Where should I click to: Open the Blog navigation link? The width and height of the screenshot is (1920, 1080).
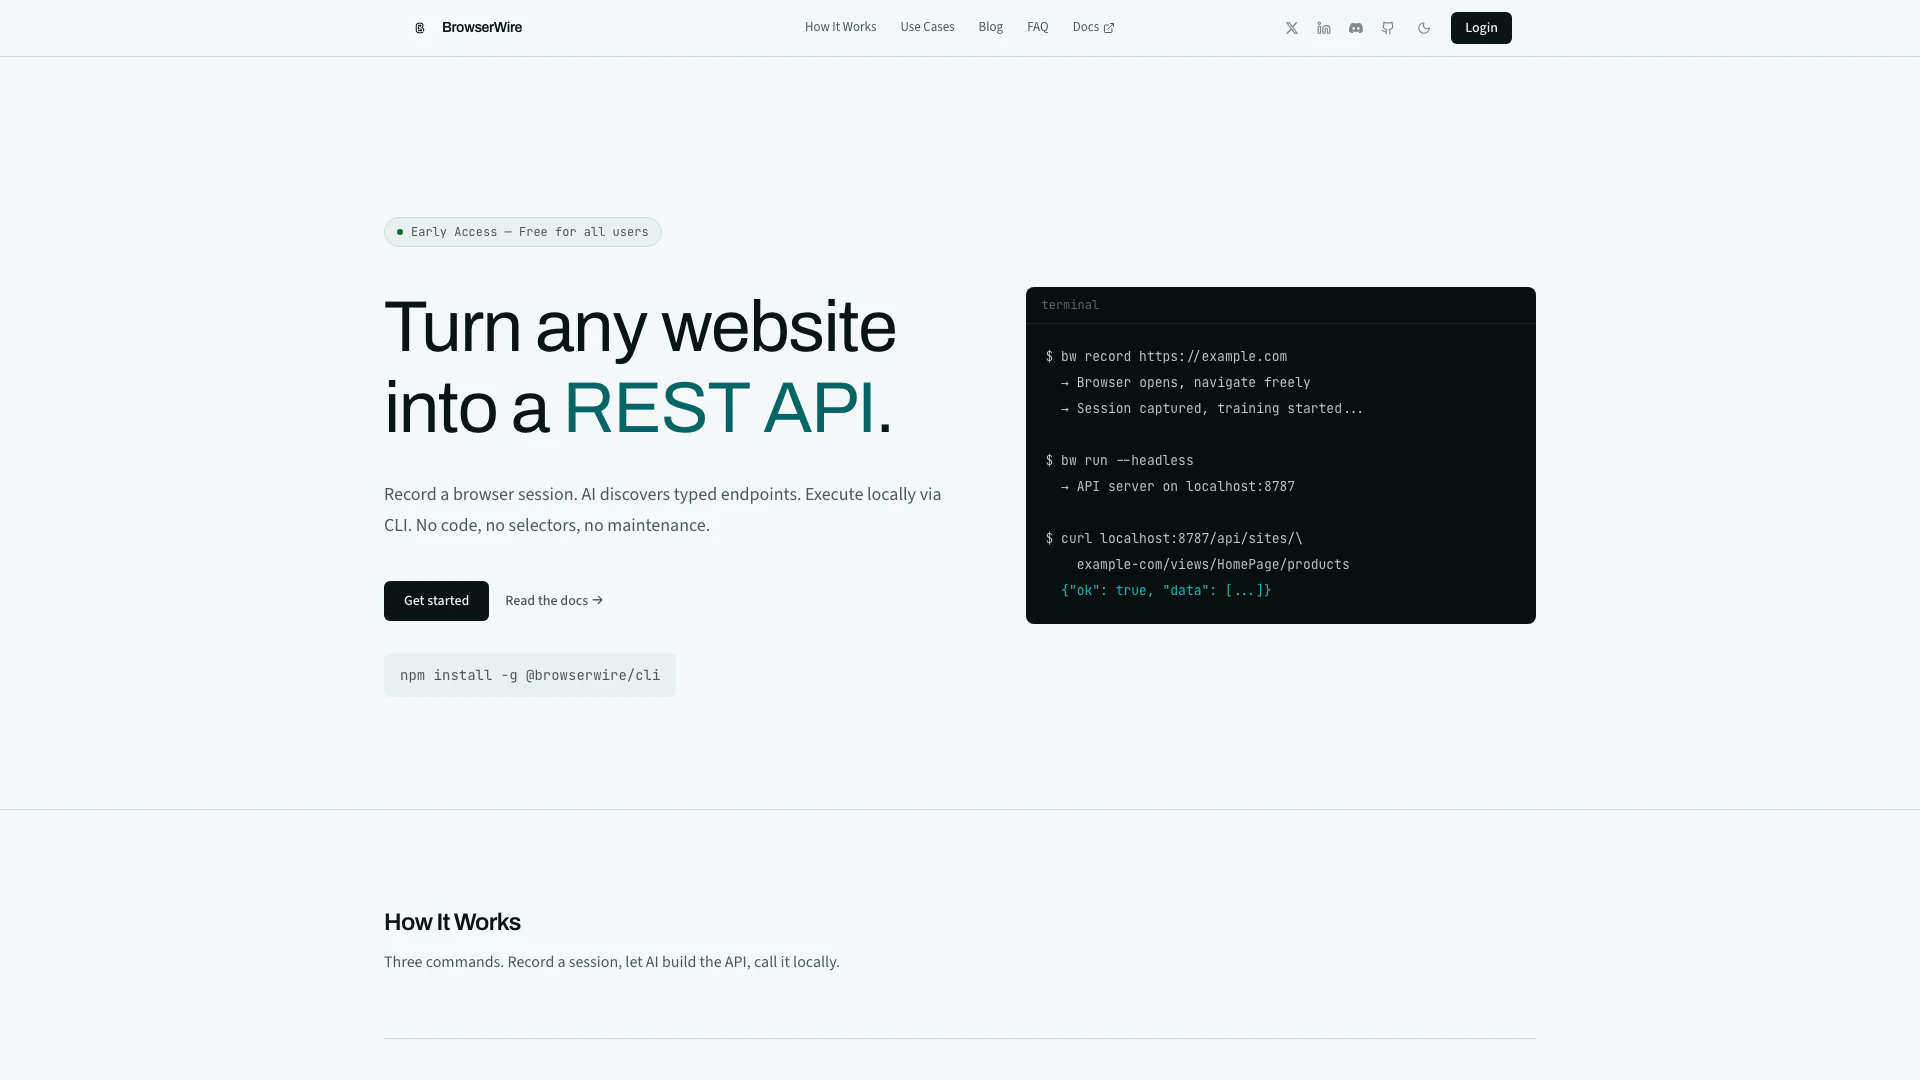[x=990, y=27]
